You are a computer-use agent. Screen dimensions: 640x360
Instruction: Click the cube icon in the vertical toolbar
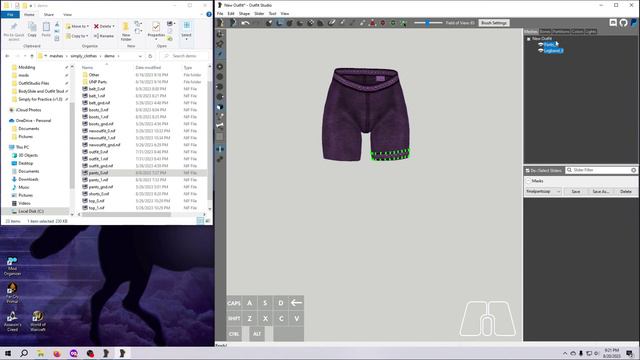click(220, 107)
